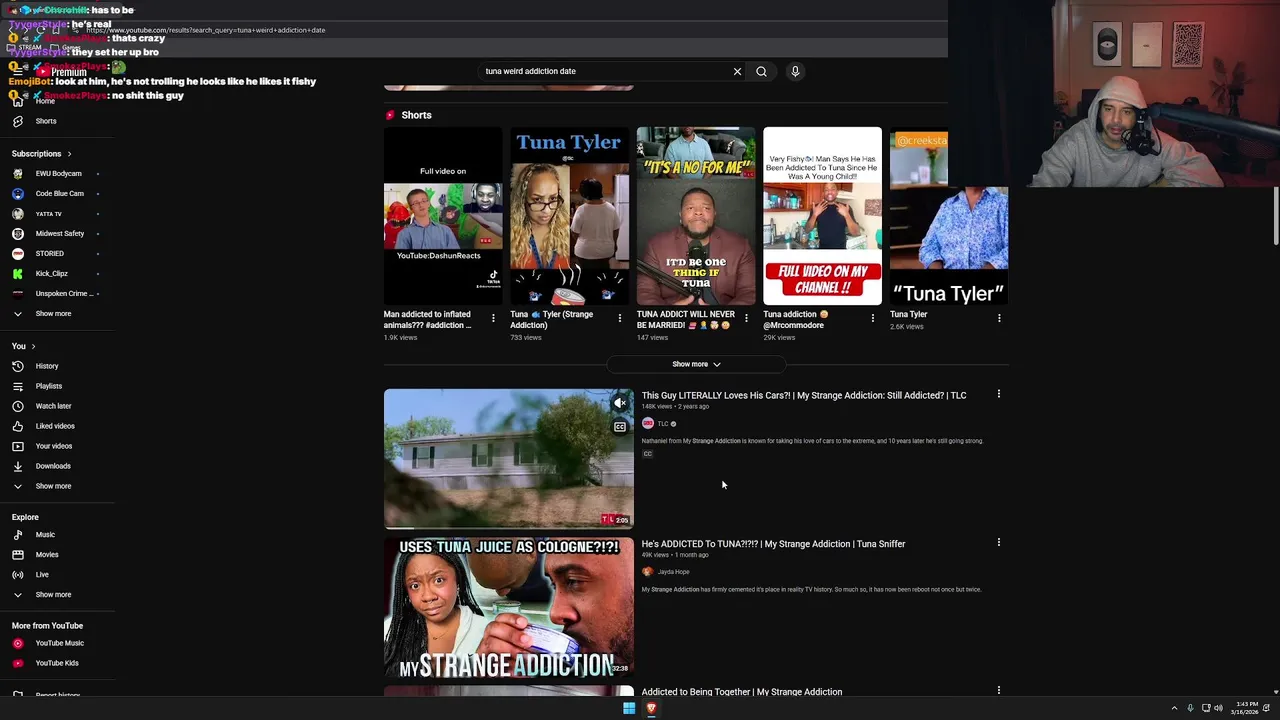This screenshot has height=720, width=1280.
Task: Click the TLC channel name
Action: point(663,424)
